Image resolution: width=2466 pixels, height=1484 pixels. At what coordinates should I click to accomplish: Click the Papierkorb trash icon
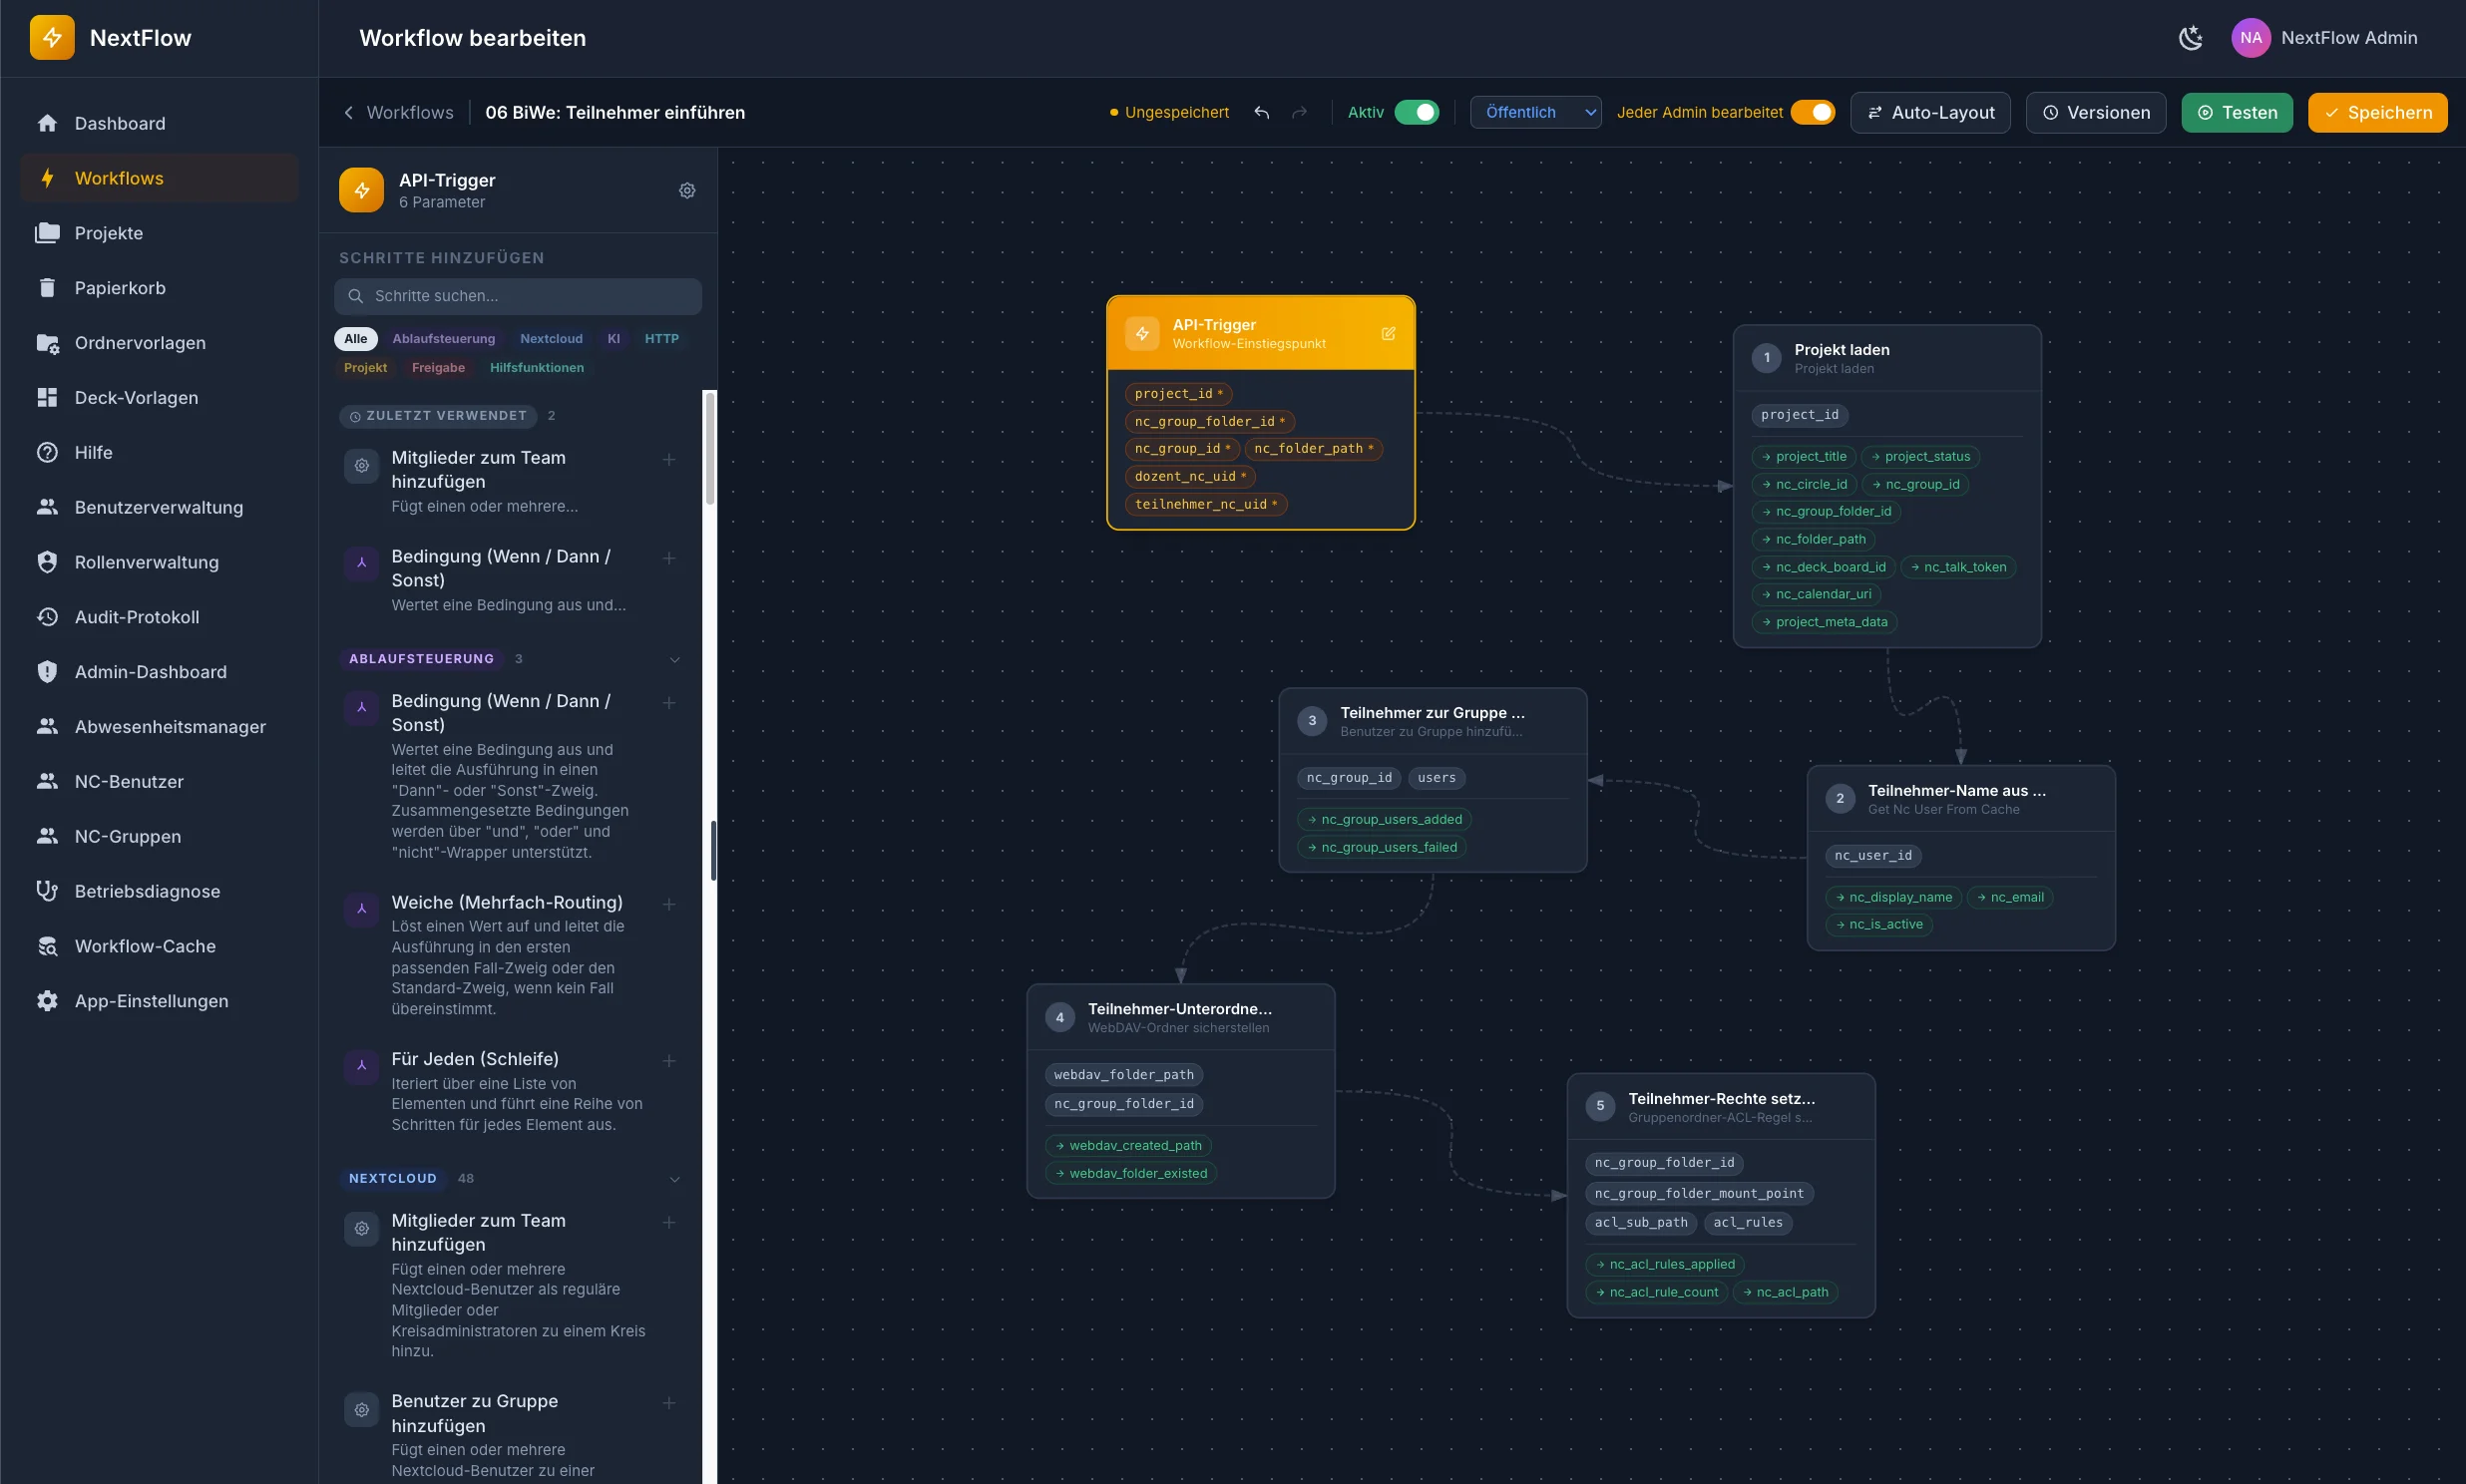coord(47,288)
